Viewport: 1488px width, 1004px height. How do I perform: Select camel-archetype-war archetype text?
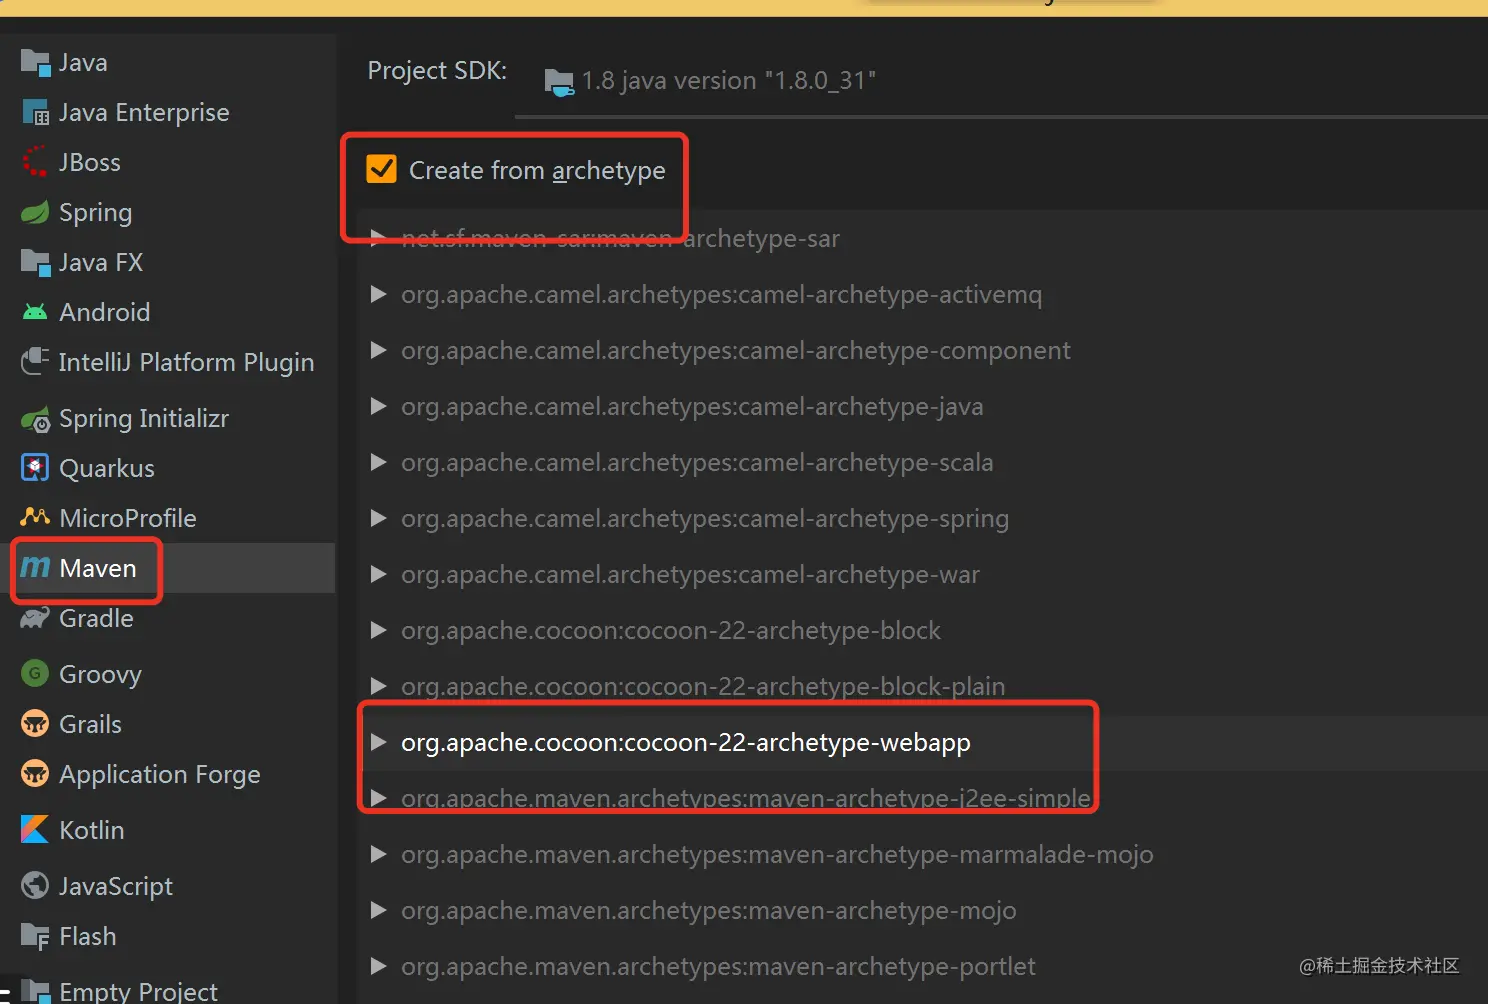click(x=690, y=575)
